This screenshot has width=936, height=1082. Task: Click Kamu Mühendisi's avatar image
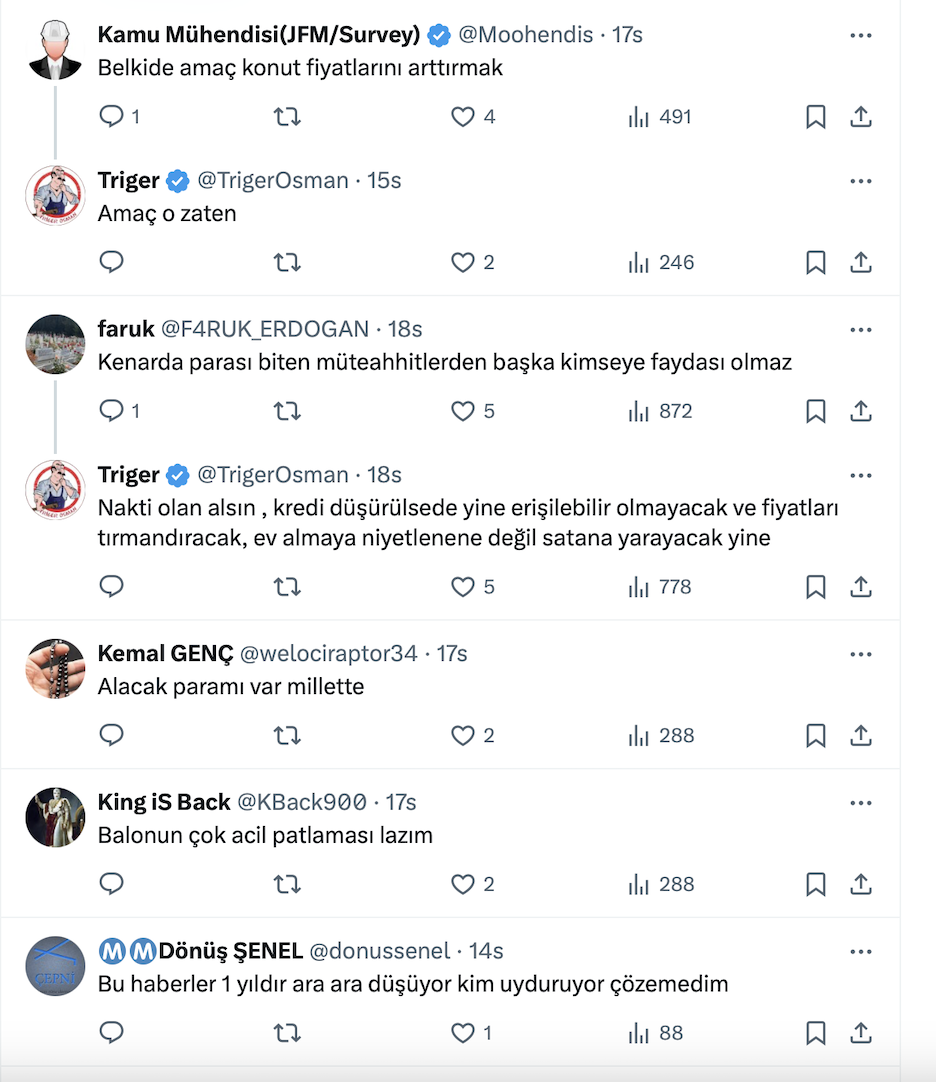pyautogui.click(x=55, y=49)
